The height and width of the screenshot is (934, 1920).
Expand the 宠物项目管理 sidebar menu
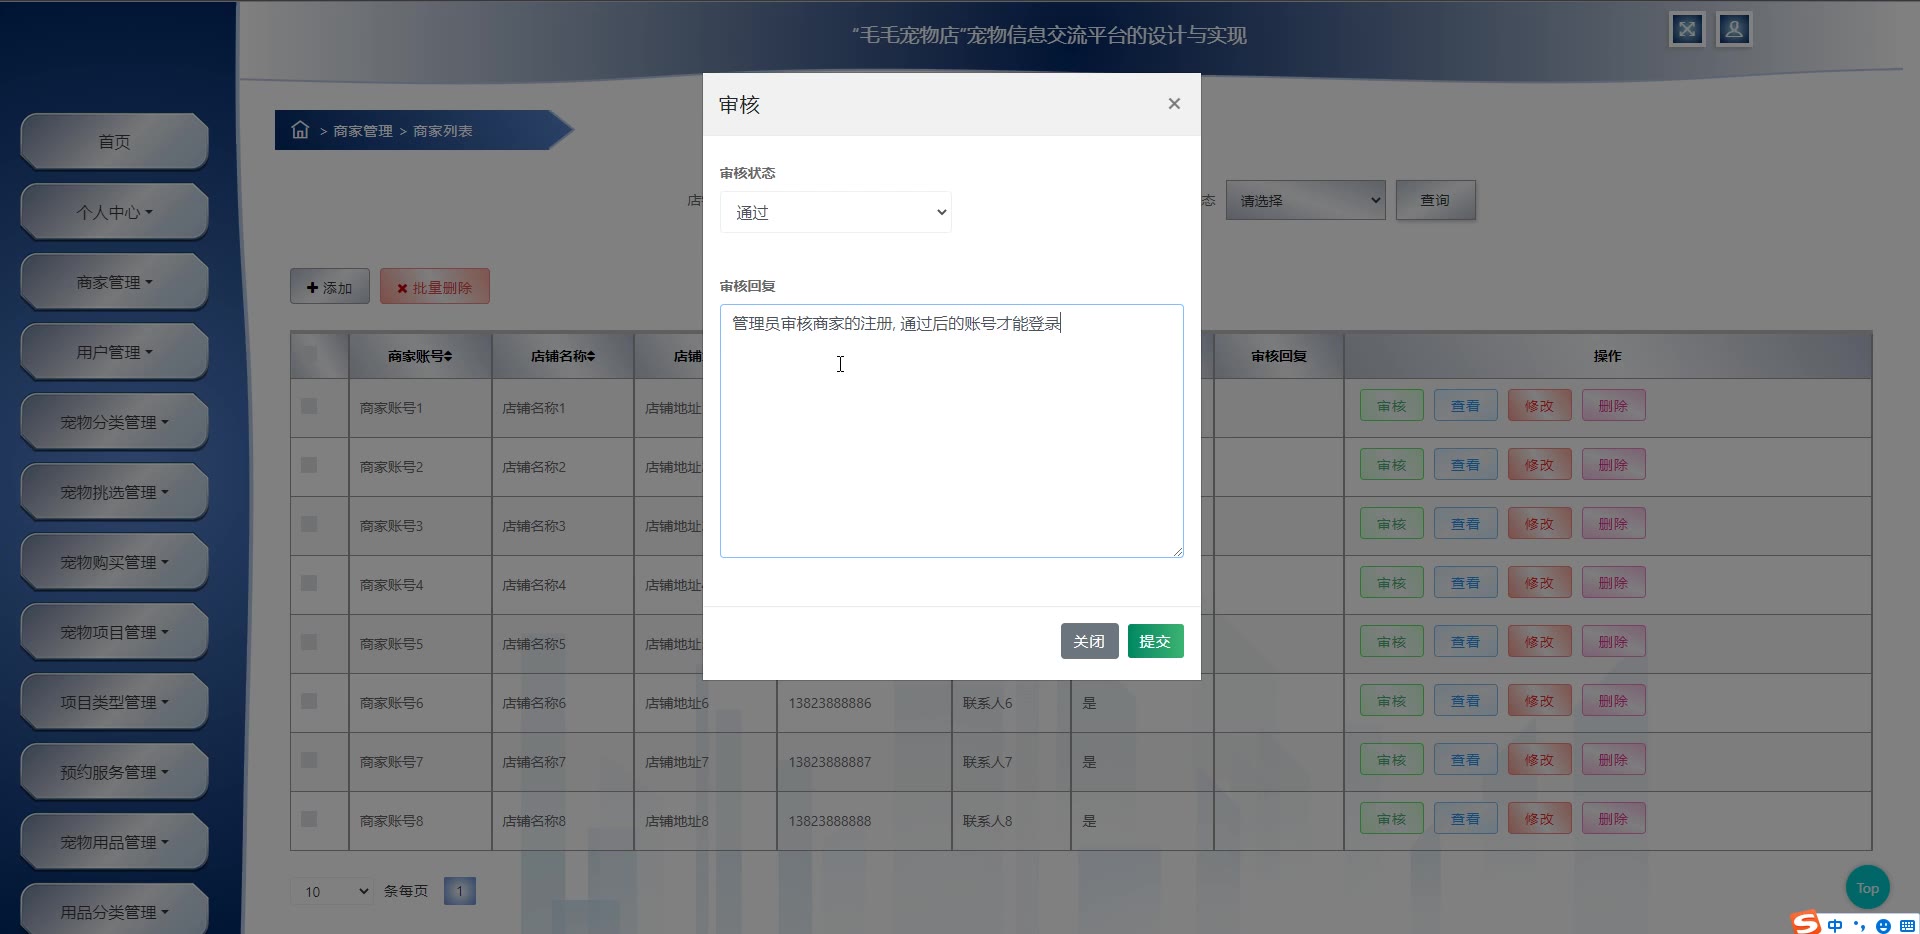pyautogui.click(x=114, y=632)
